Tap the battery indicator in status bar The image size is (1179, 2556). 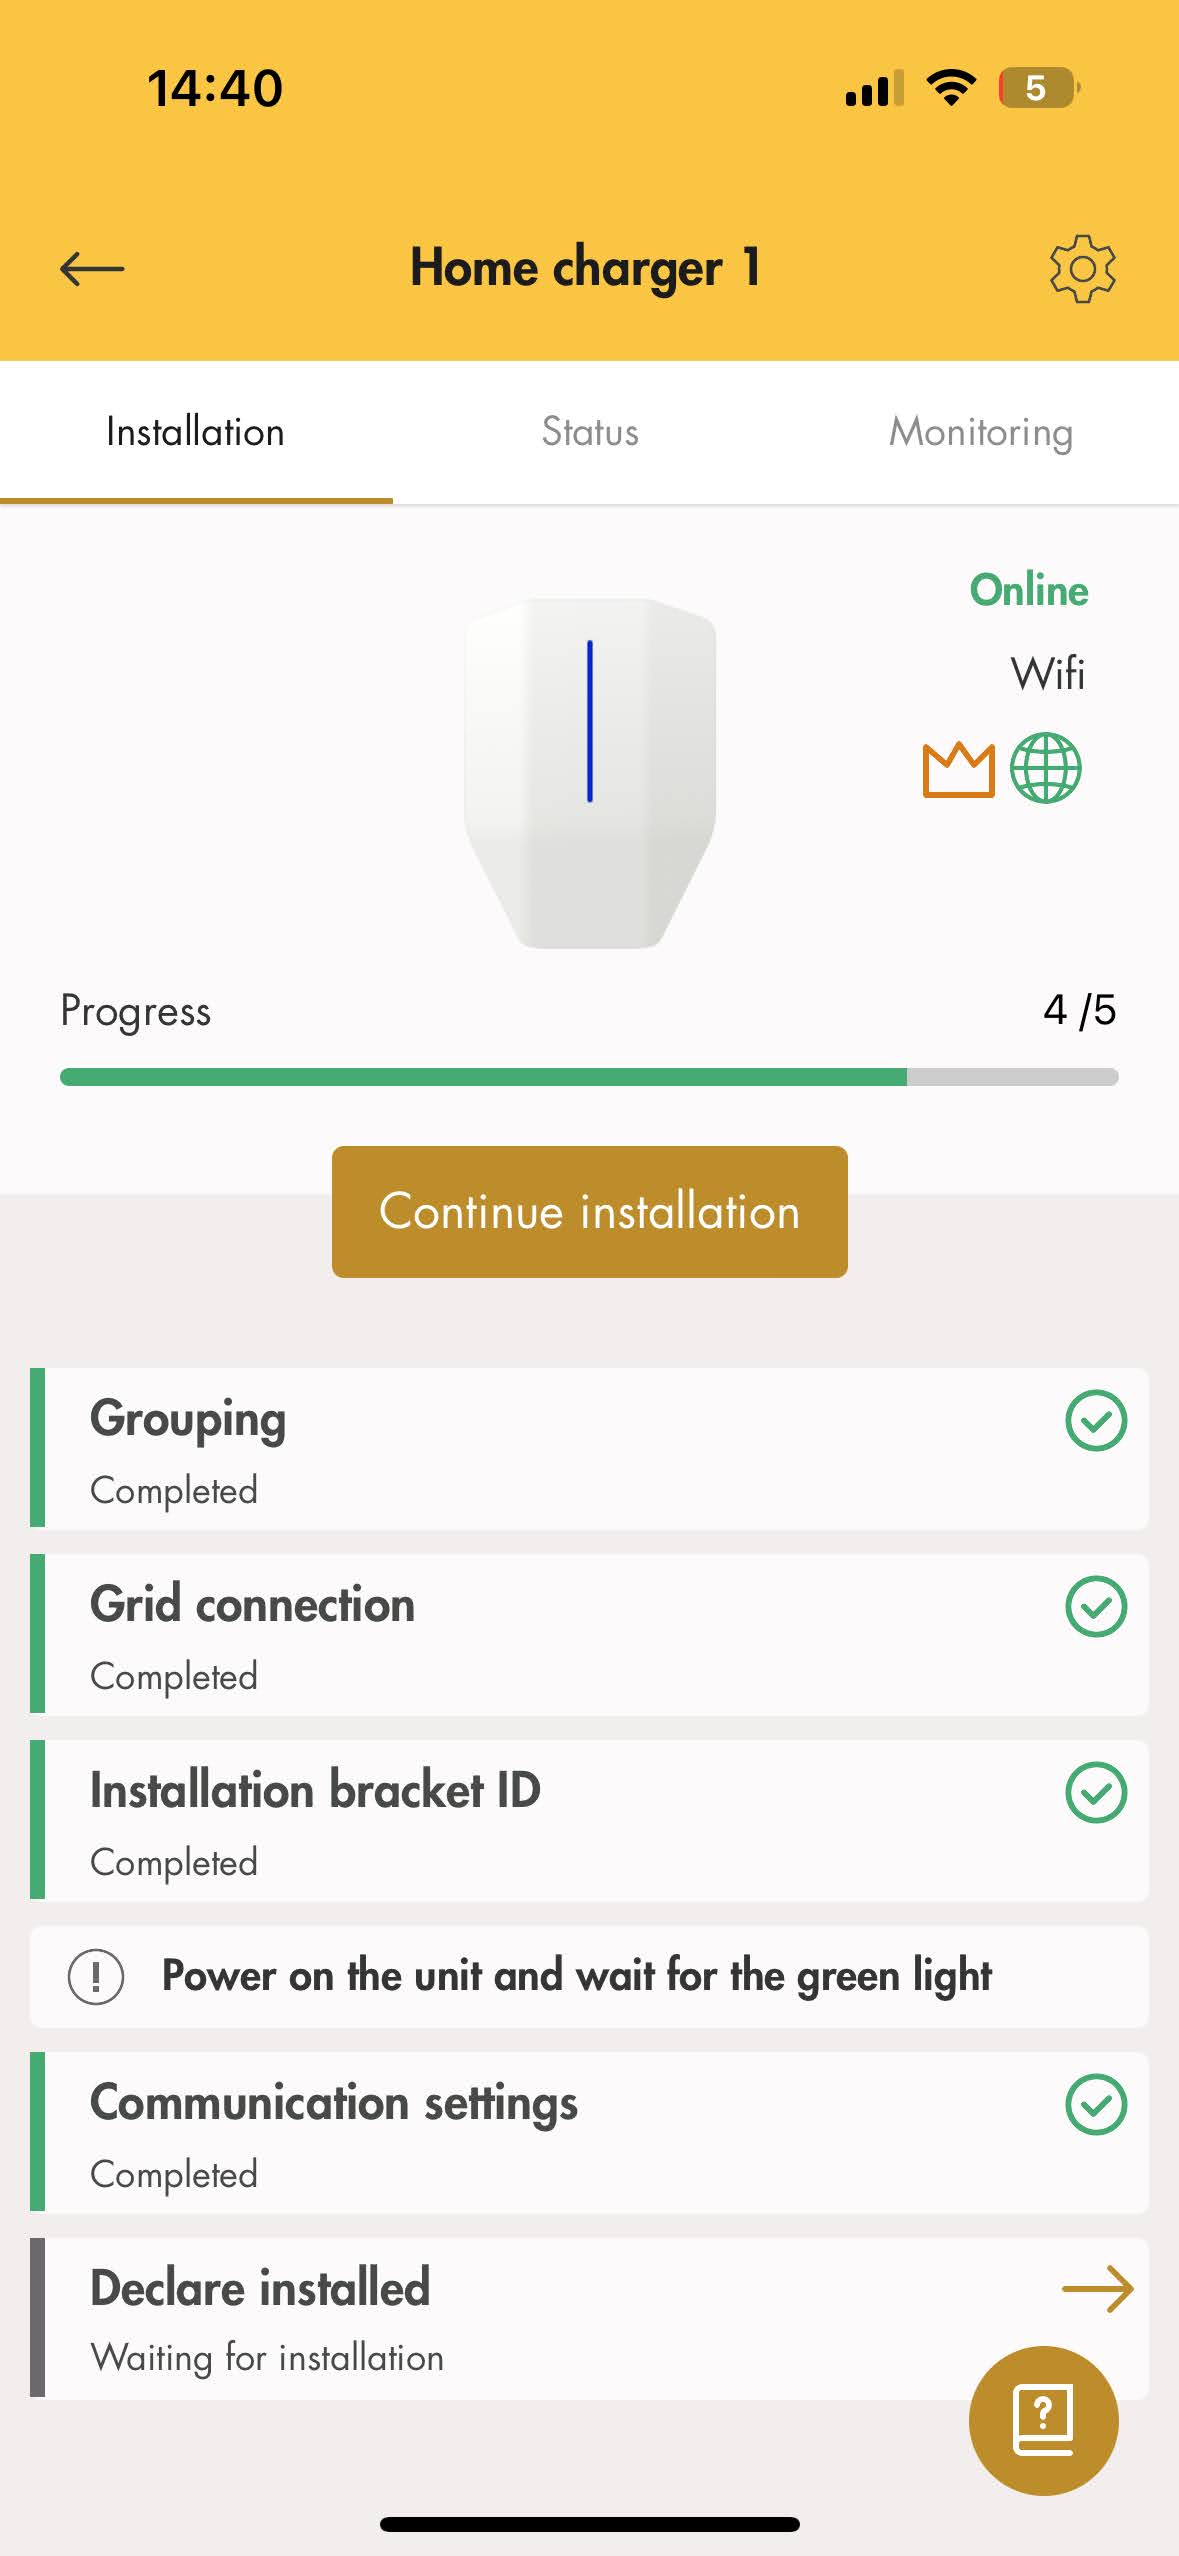[1038, 88]
